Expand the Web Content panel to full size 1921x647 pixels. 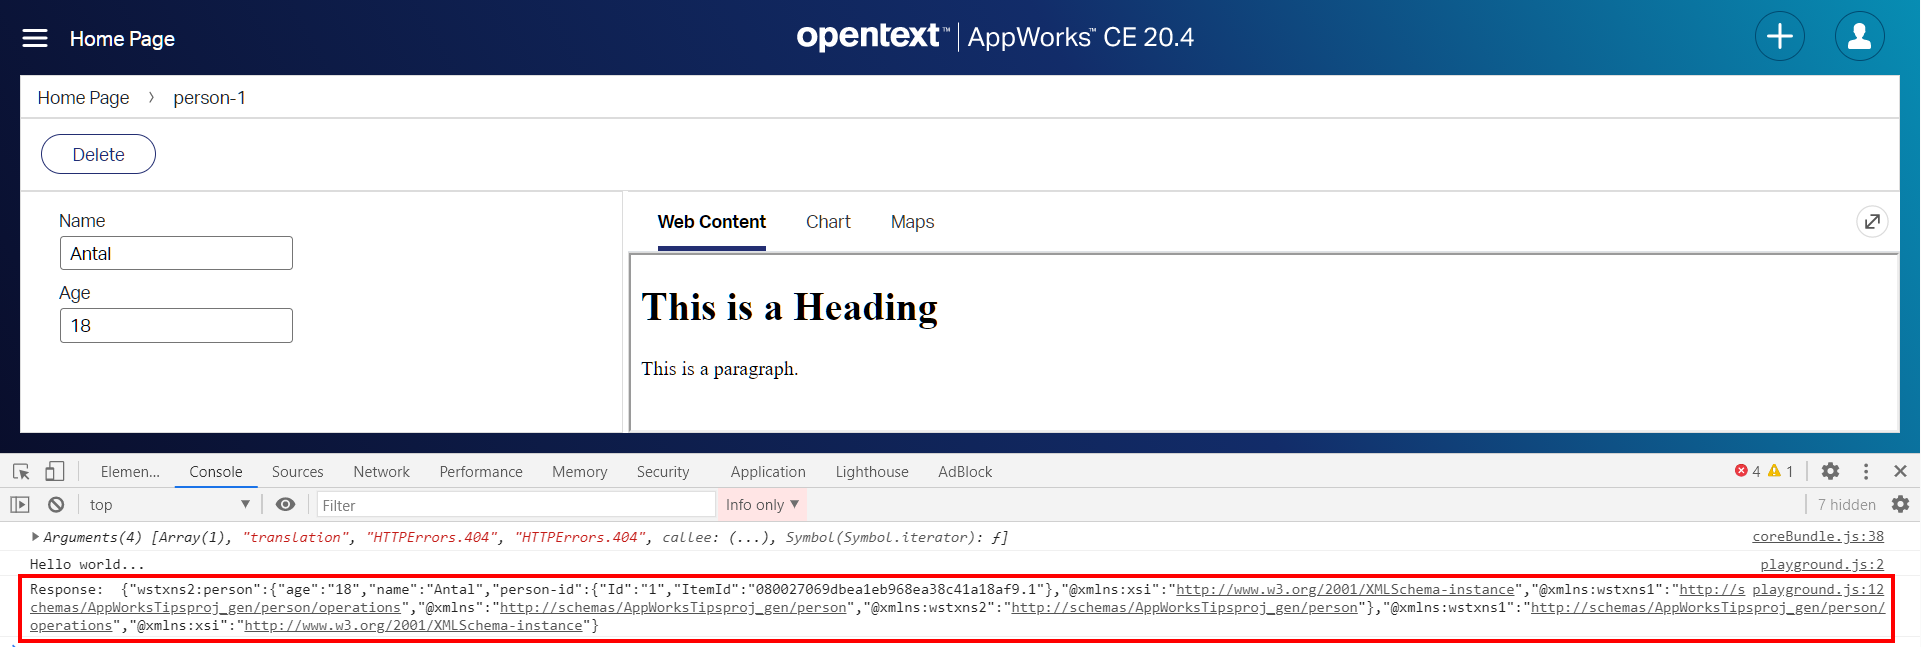1872,221
